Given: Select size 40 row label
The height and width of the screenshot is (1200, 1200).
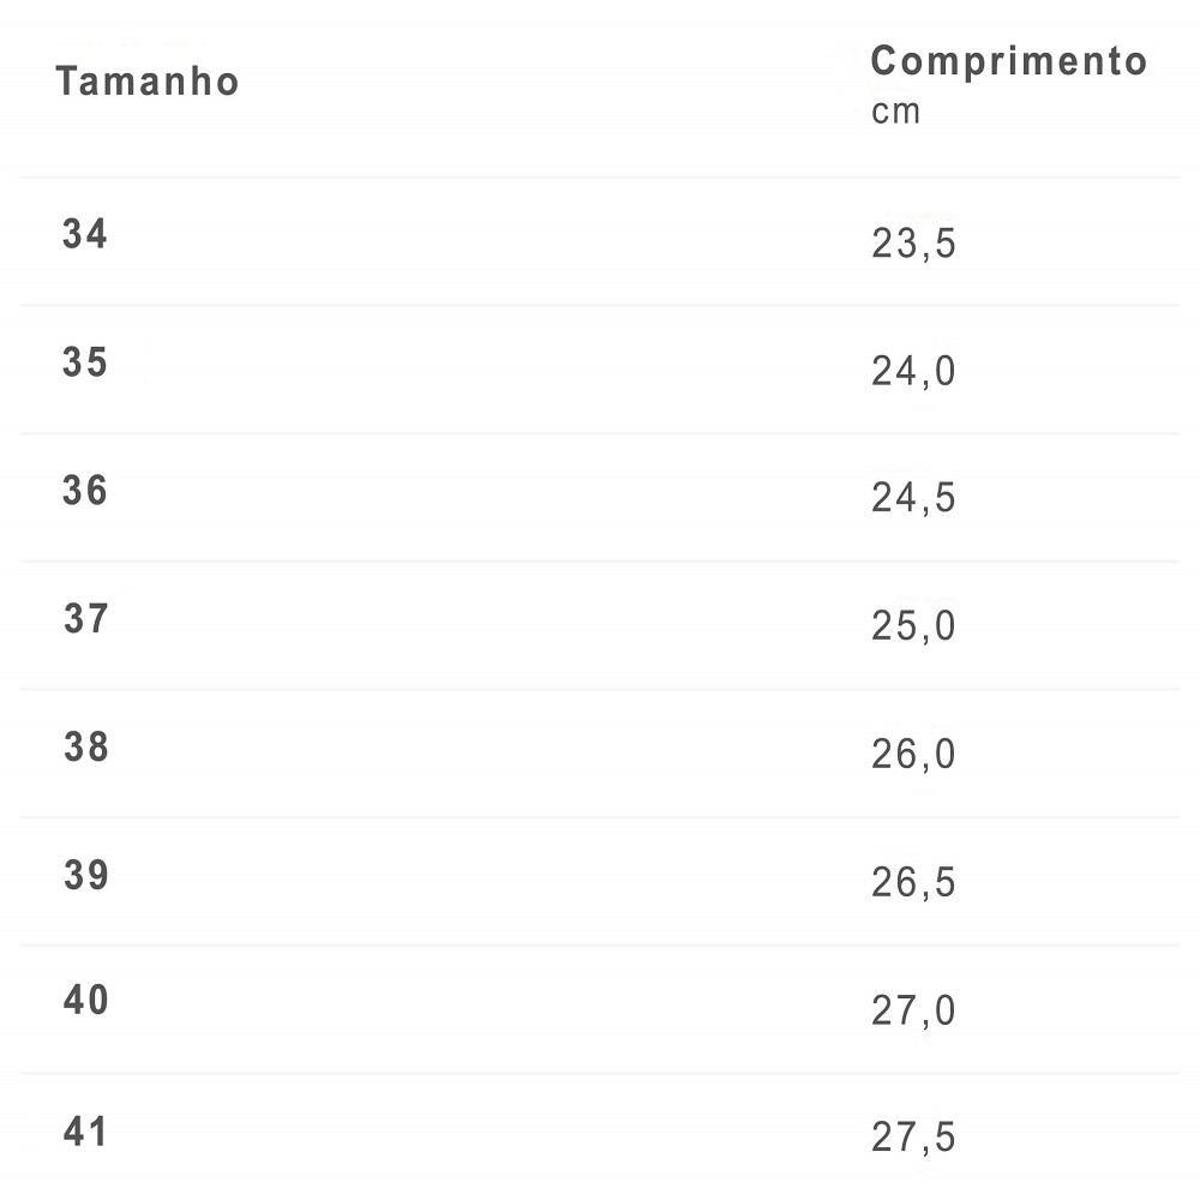Looking at the screenshot, I should coord(86,1000).
